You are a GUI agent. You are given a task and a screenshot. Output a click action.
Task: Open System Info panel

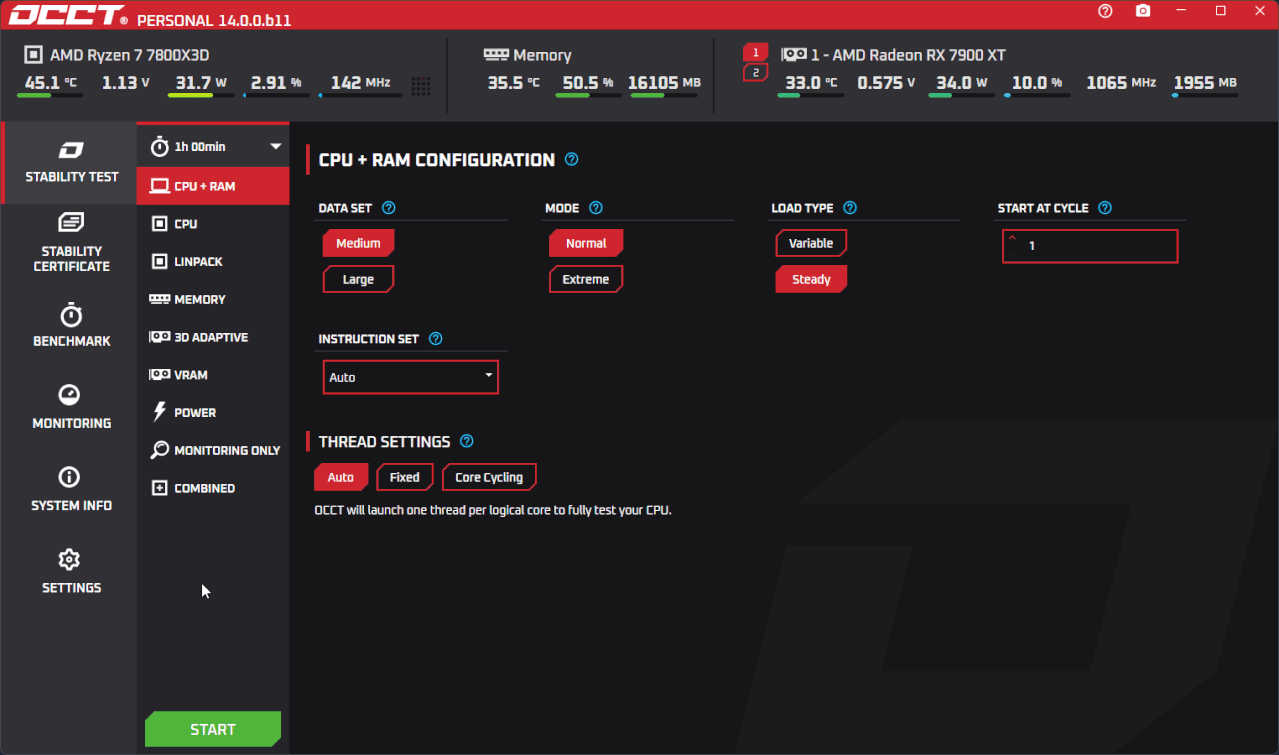[x=71, y=489]
